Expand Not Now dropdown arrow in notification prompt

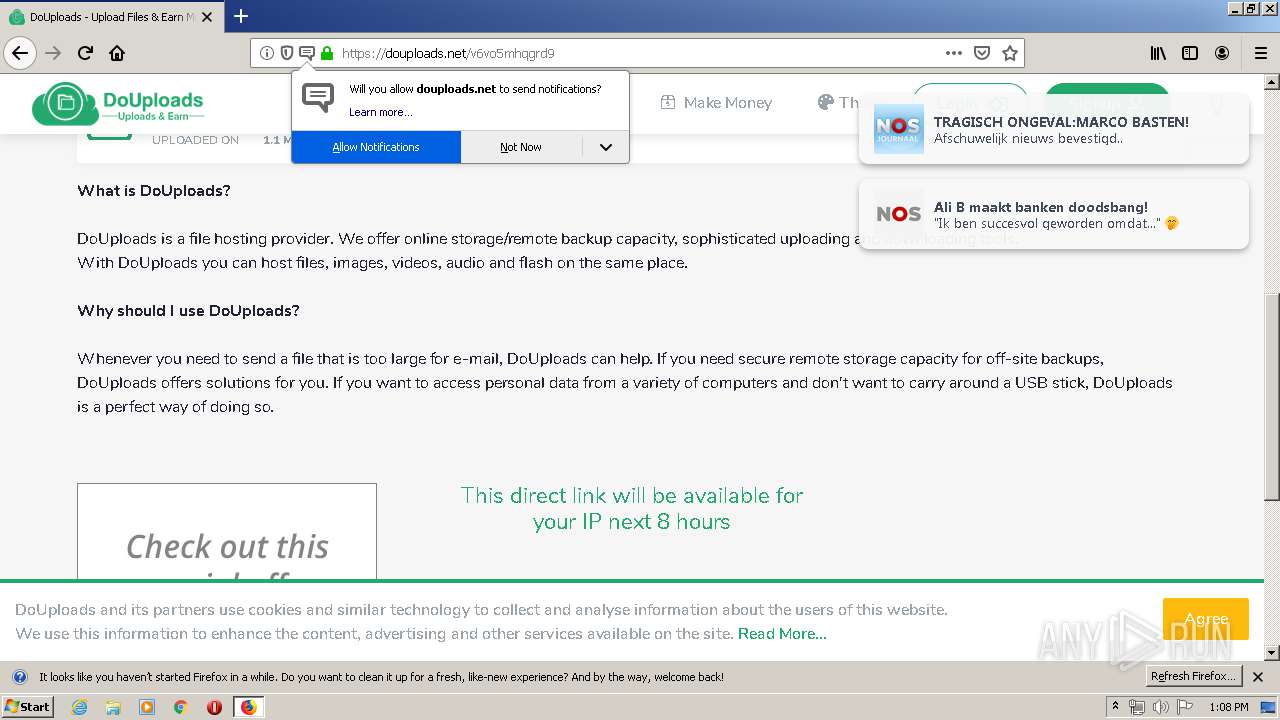click(x=605, y=147)
